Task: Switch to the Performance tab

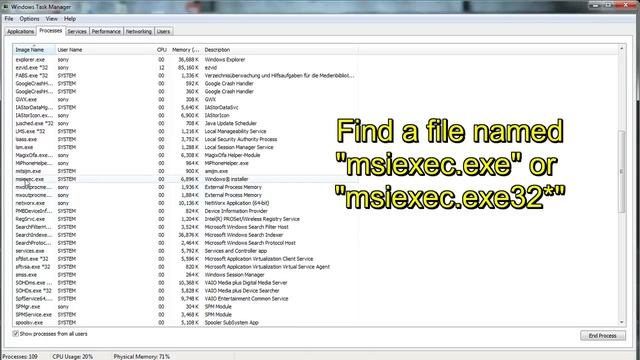Action: pyautogui.click(x=106, y=31)
